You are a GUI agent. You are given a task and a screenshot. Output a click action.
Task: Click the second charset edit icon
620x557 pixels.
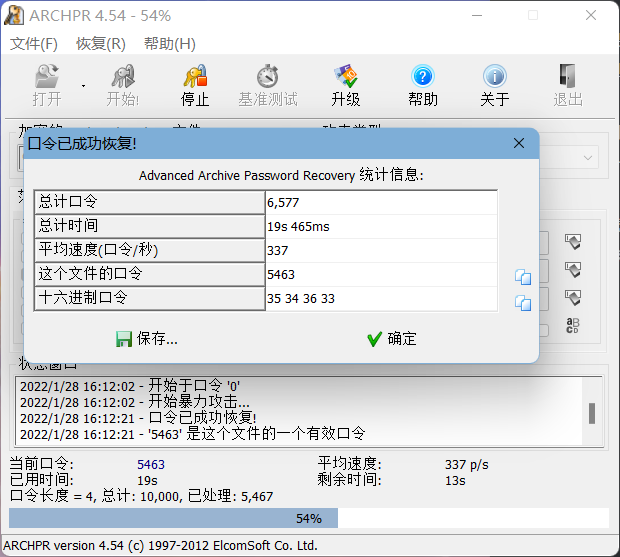[x=573, y=270]
